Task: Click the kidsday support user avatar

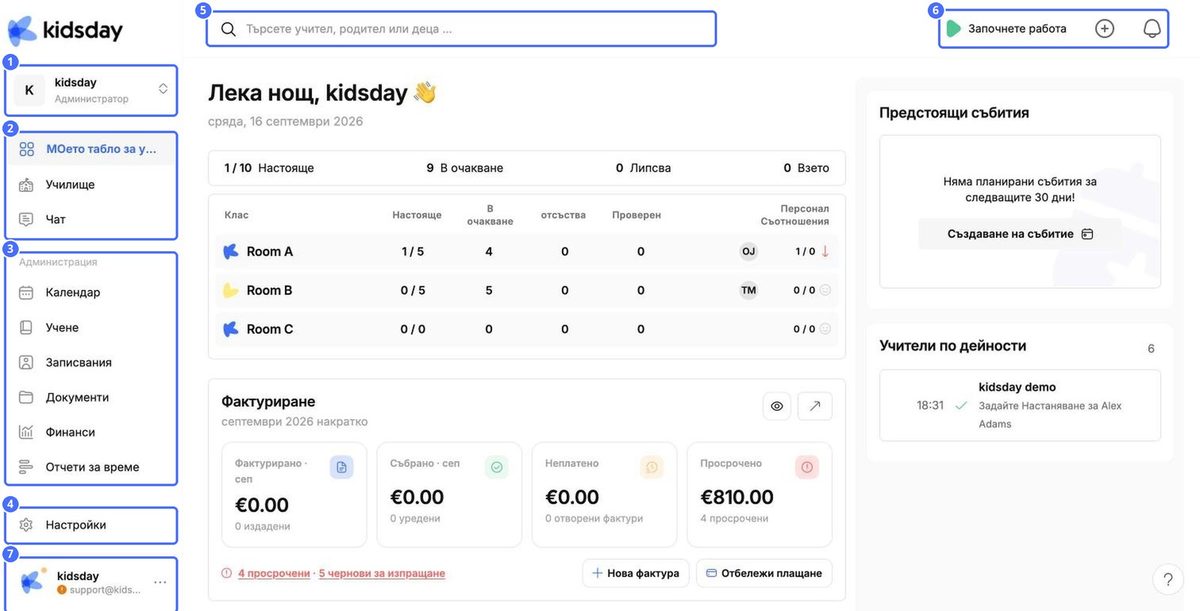Action: pyautogui.click(x=33, y=582)
